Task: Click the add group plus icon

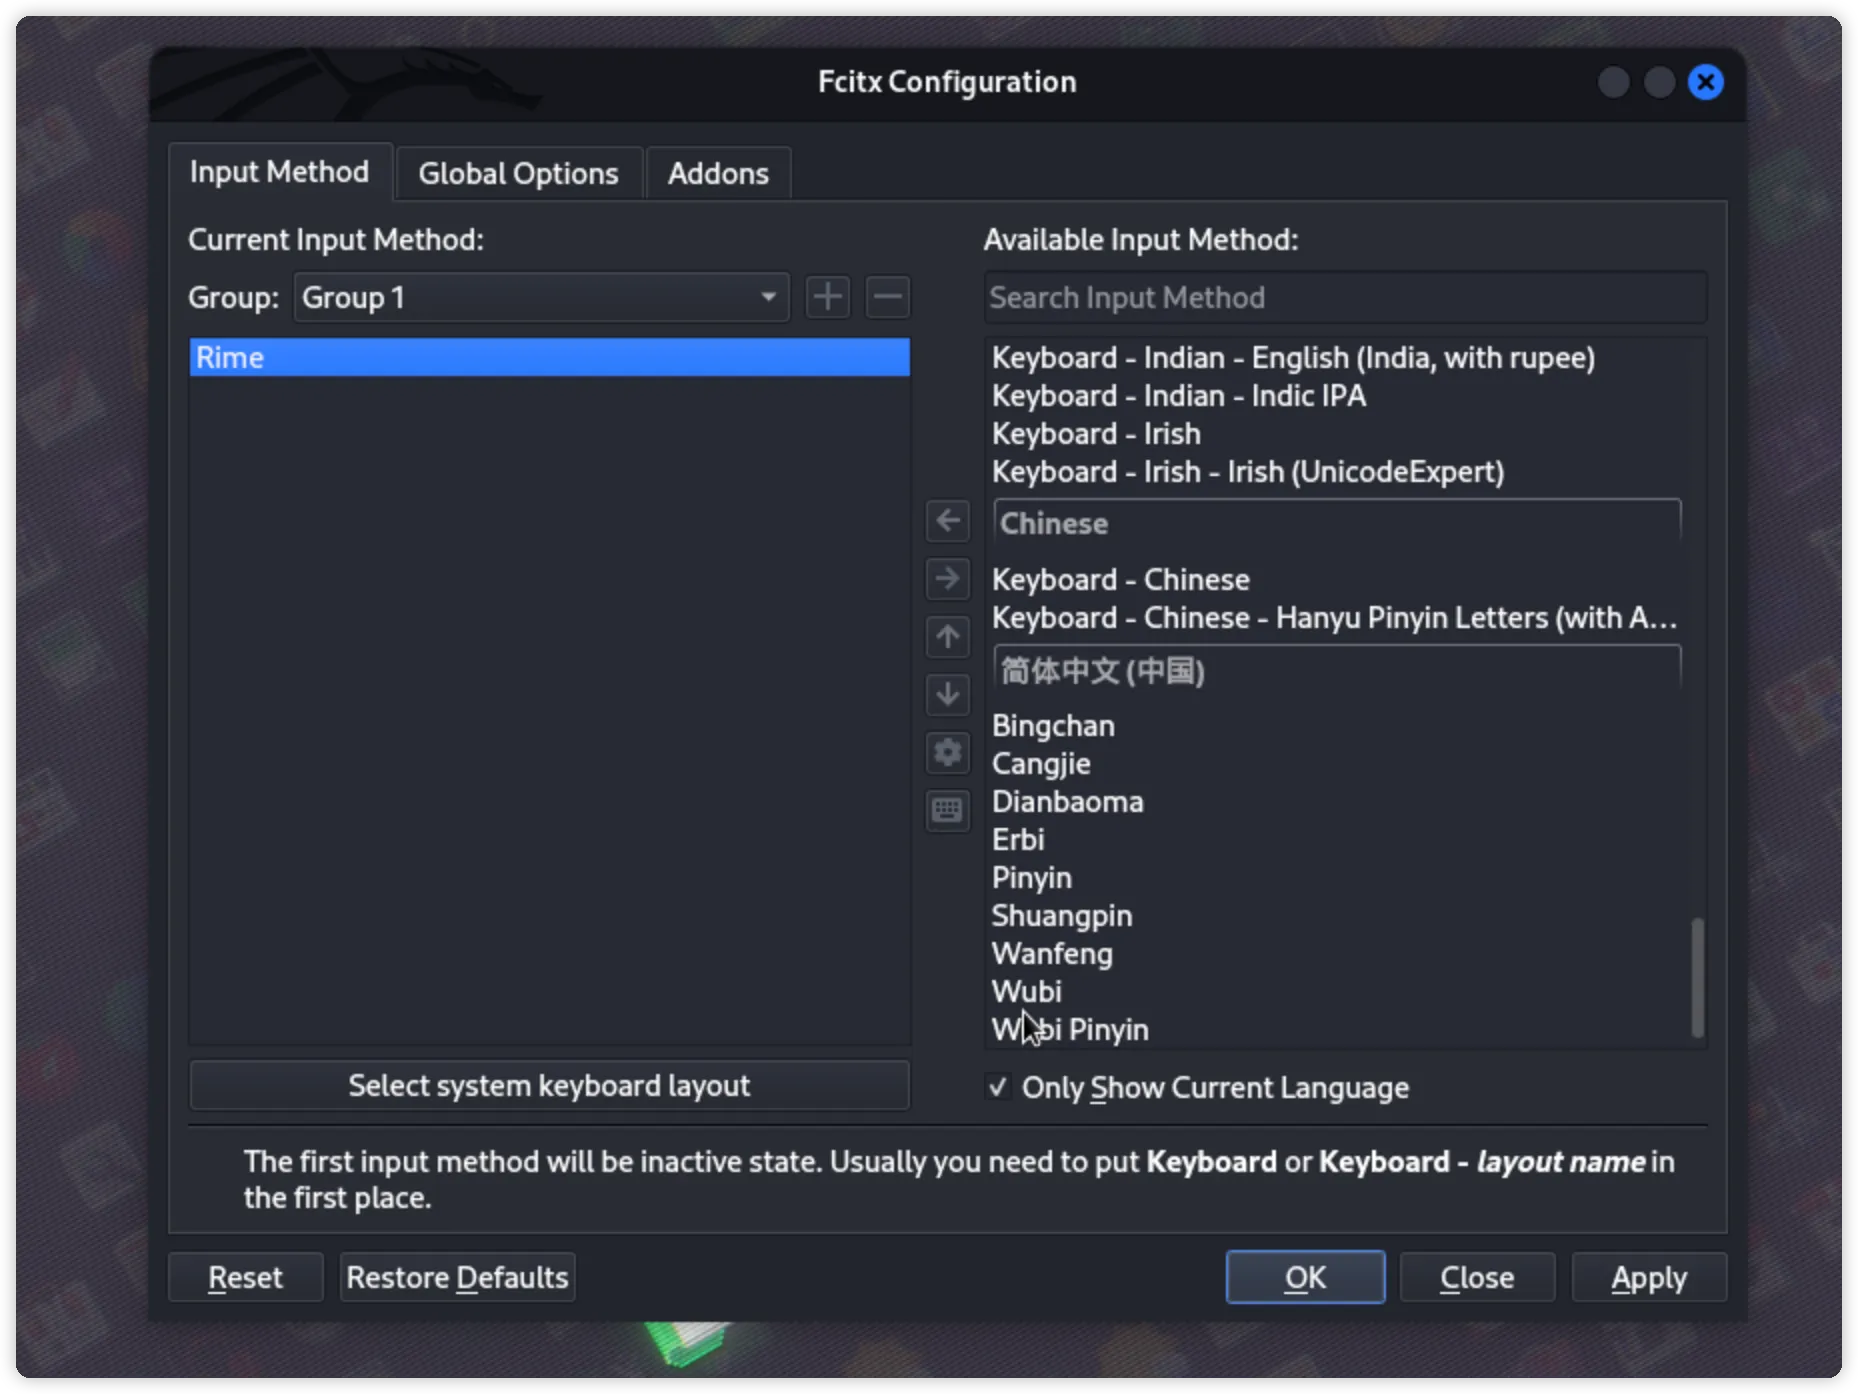Action: (828, 297)
